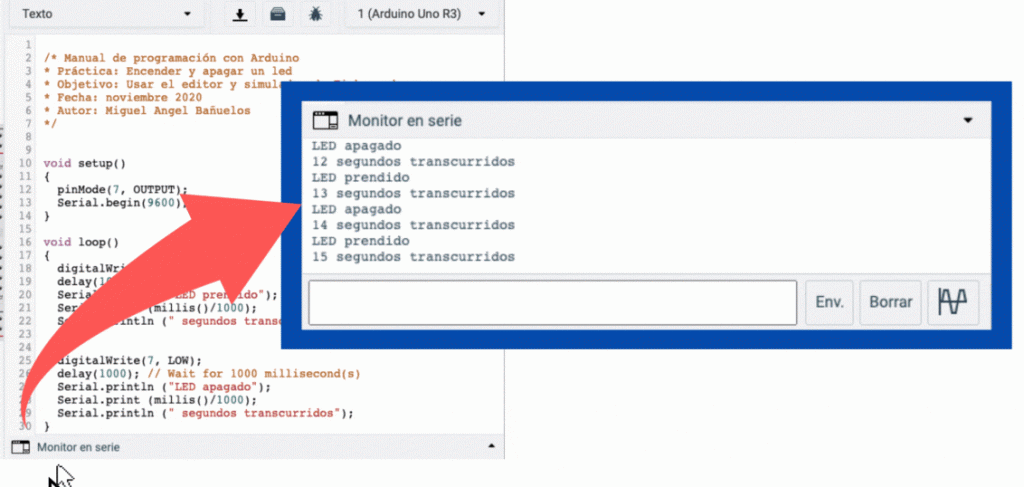This screenshot has height=487, width=1024.
Task: Place cursor on the pinMode(7, OUTPUT) line
Action: 121,189
